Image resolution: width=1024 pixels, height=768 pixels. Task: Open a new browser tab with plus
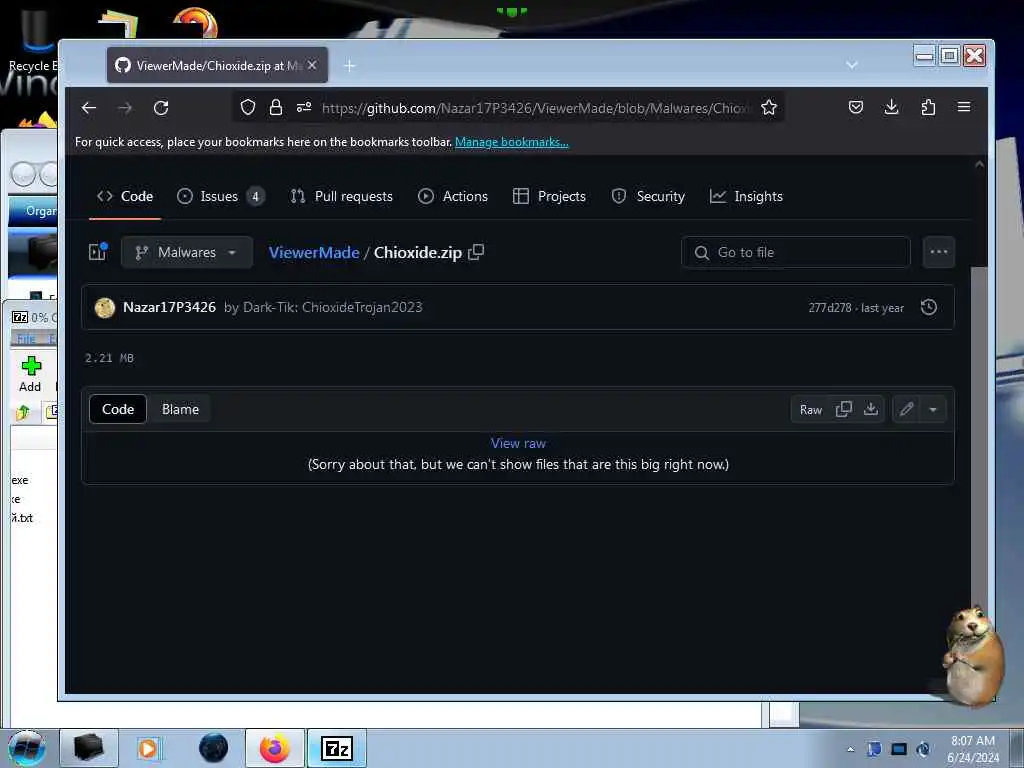coord(349,65)
